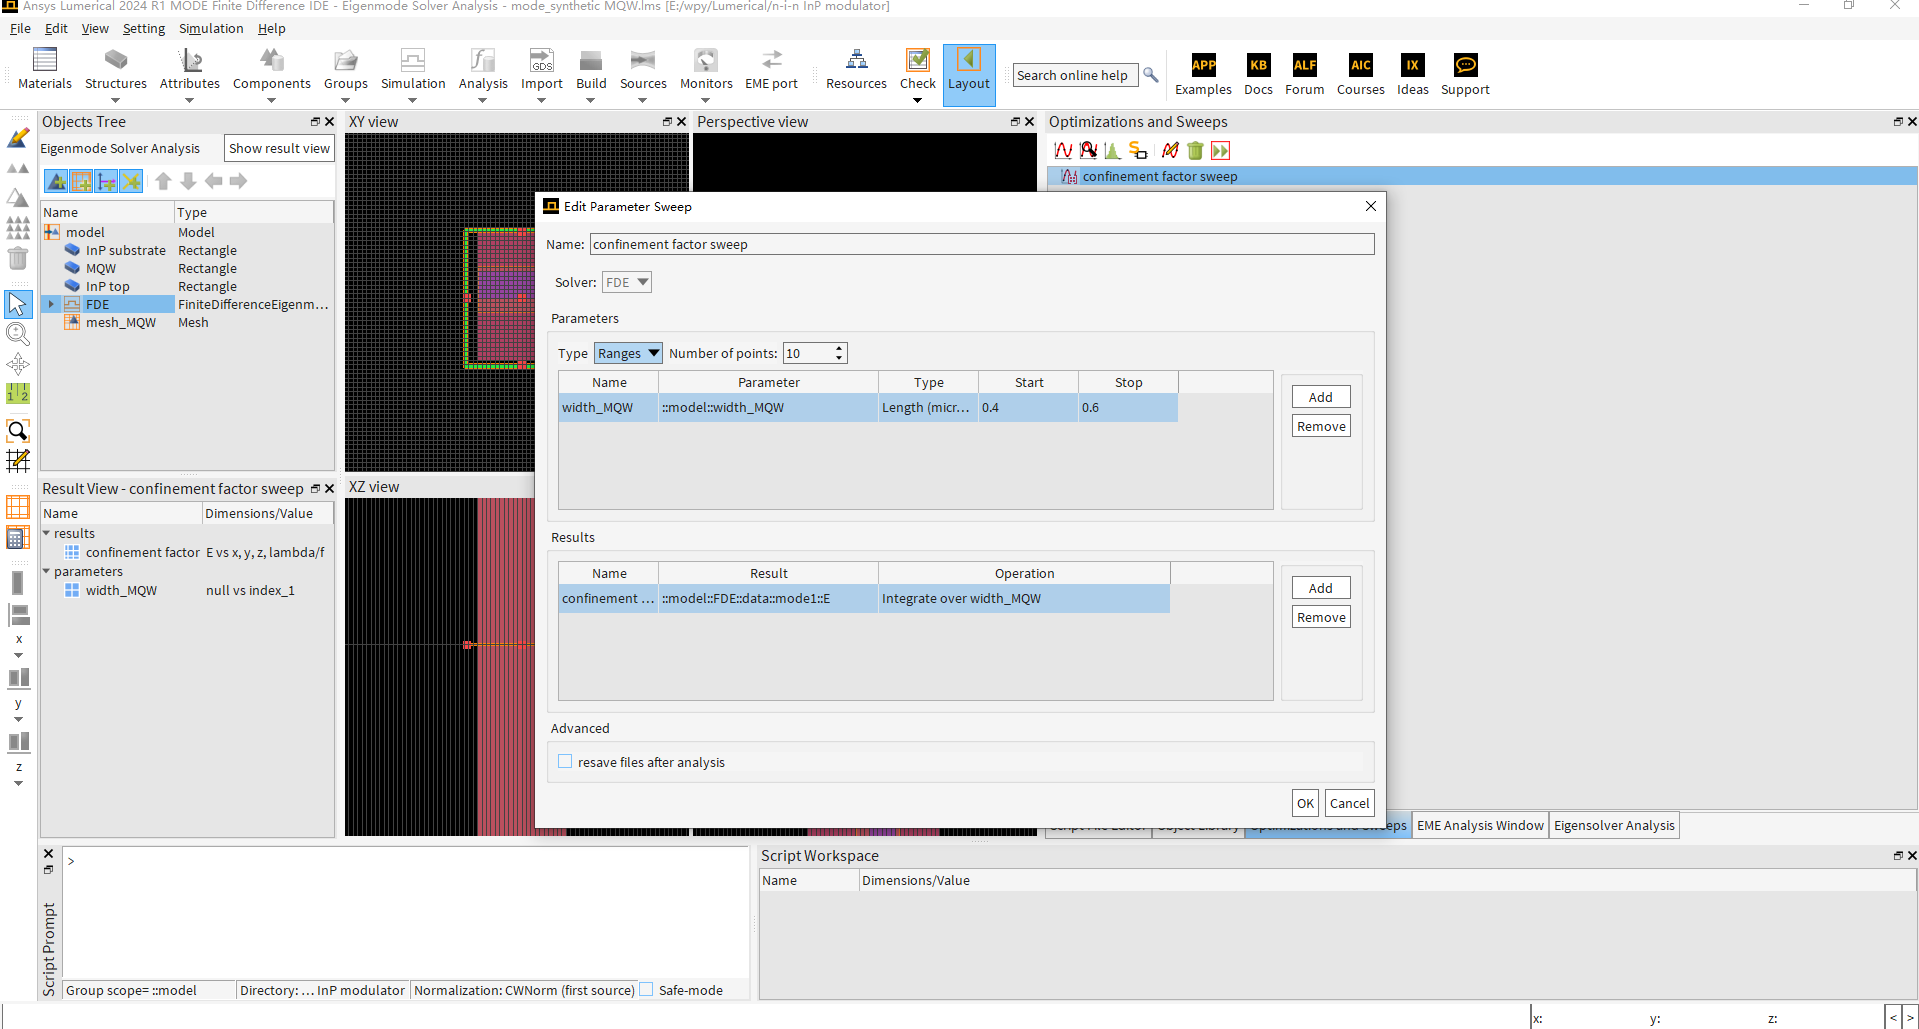1919x1029 pixels.
Task: Click the Import GDS icon
Action: pyautogui.click(x=541, y=60)
